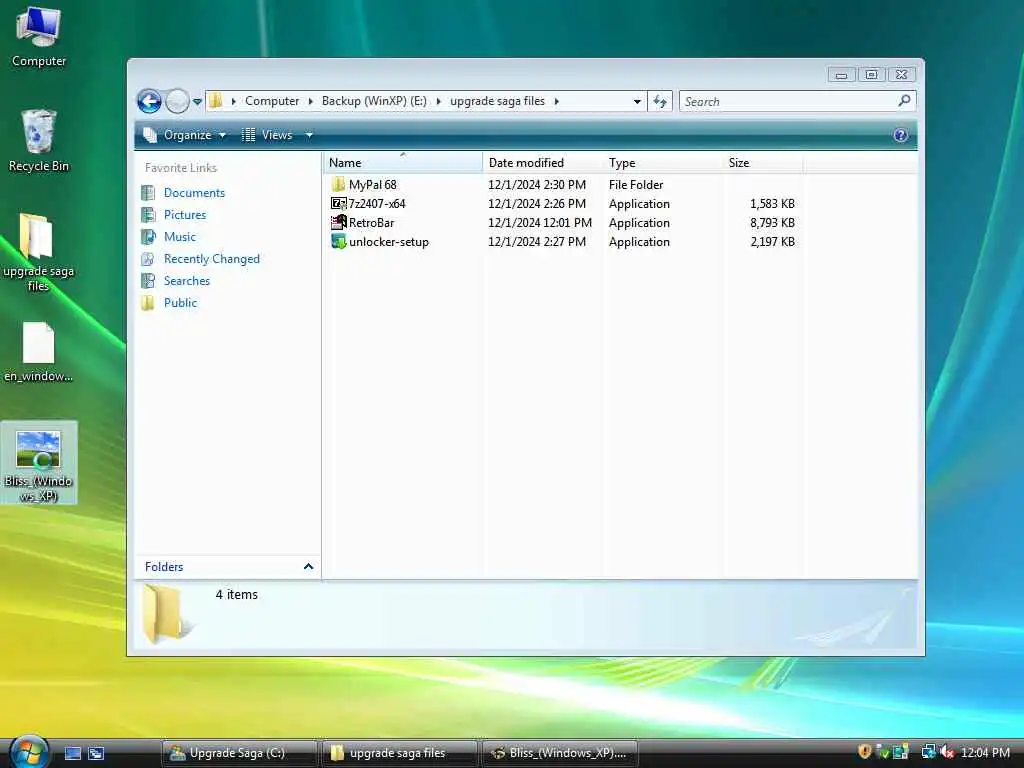Click the Windows Start orb
1024x768 pixels.
29,752
